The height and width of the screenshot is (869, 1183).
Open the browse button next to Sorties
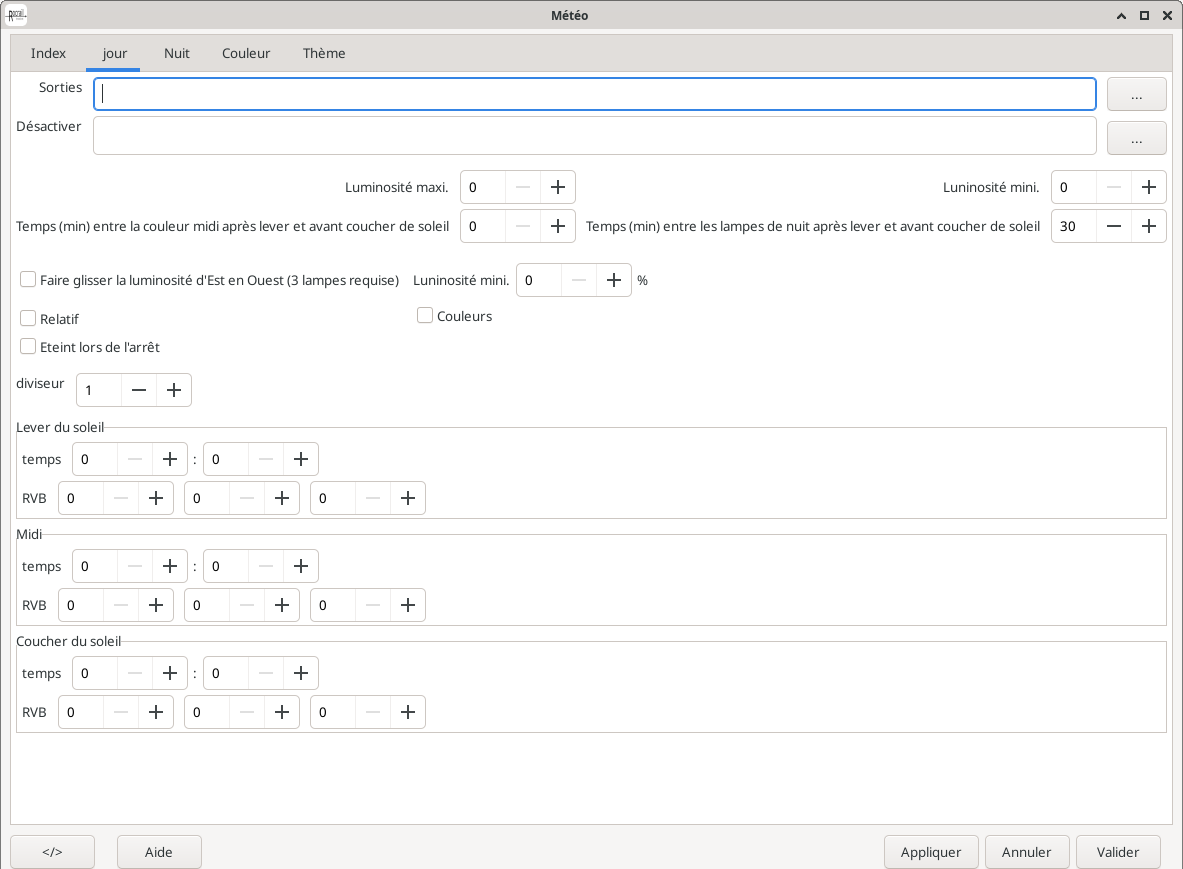click(1136, 94)
